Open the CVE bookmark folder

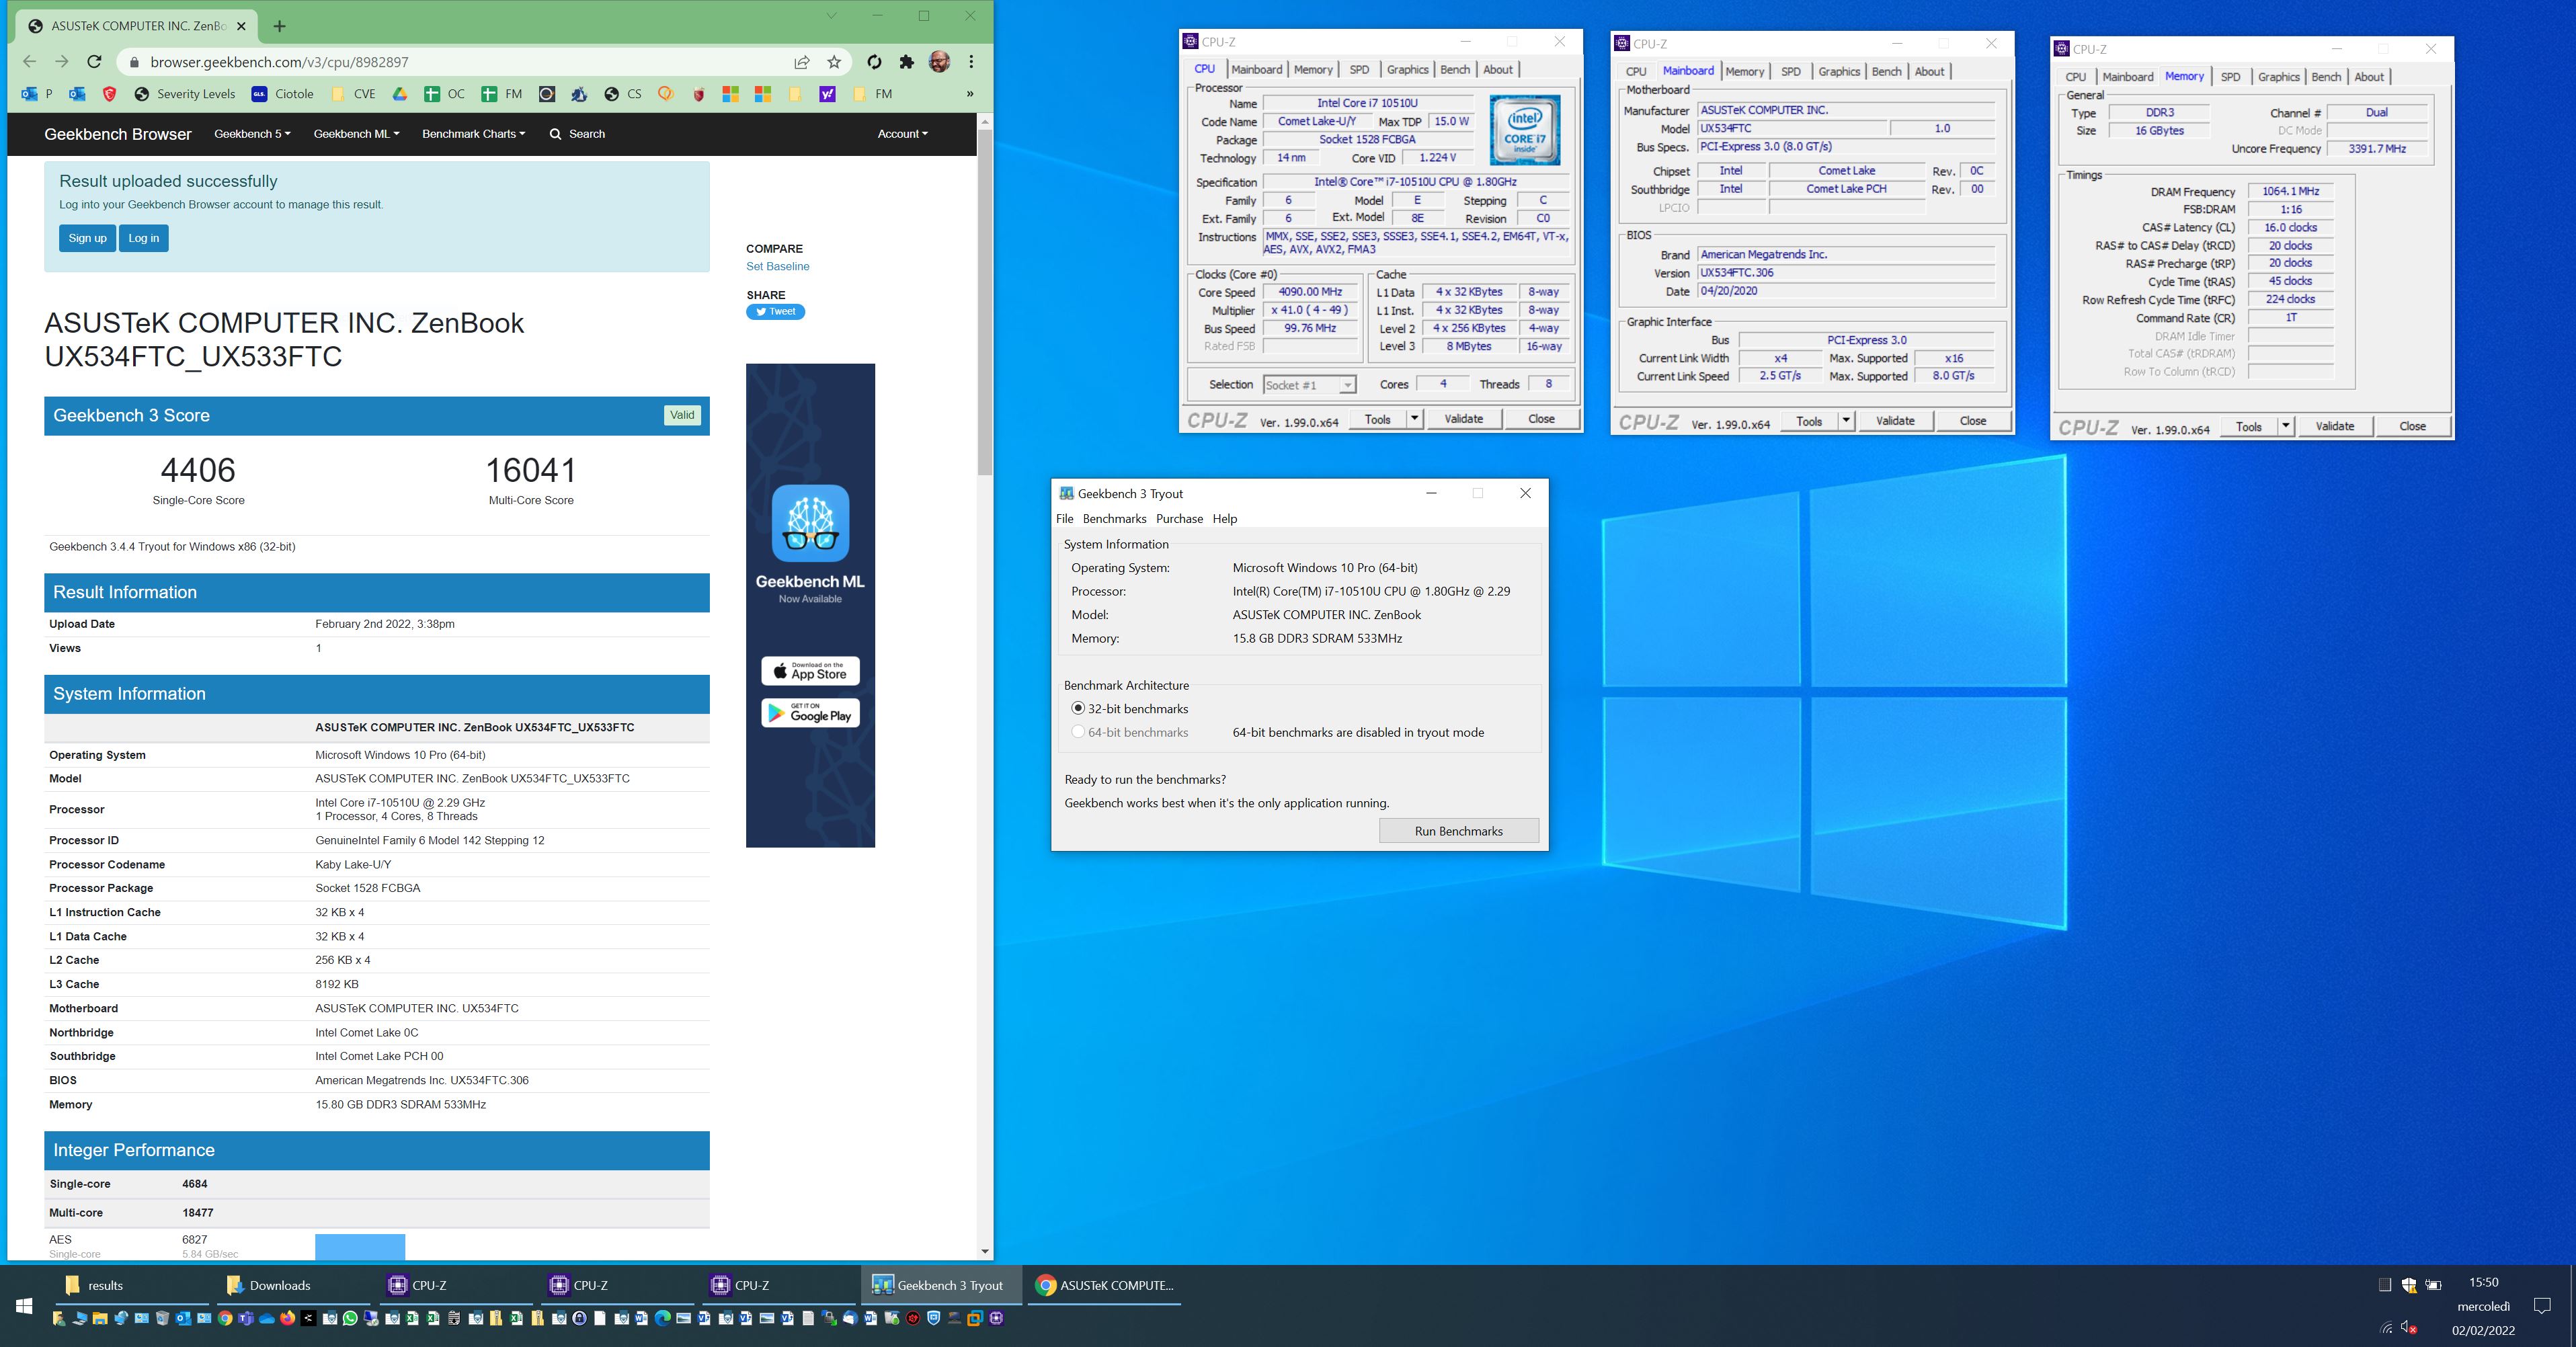(353, 94)
